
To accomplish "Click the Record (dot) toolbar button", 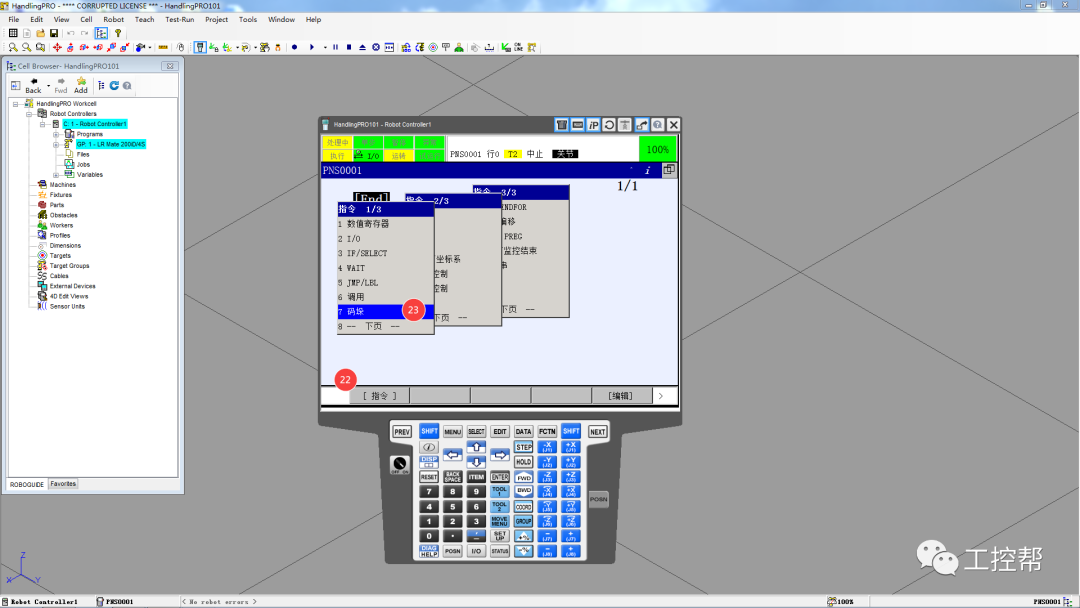I will point(295,48).
